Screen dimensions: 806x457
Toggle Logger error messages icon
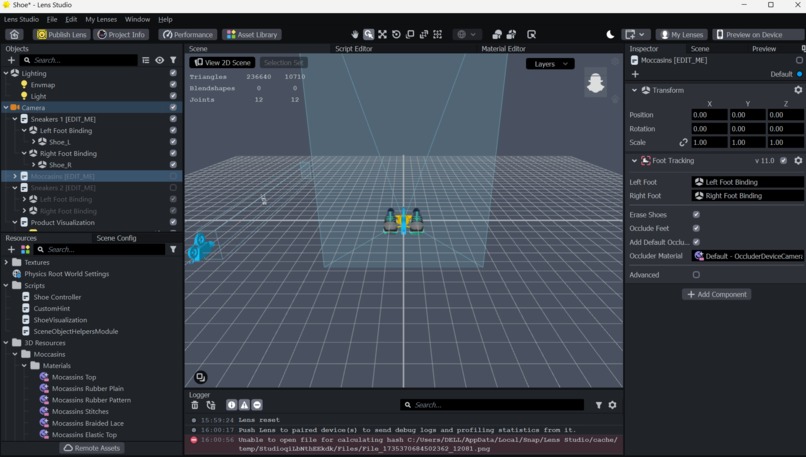pyautogui.click(x=257, y=405)
